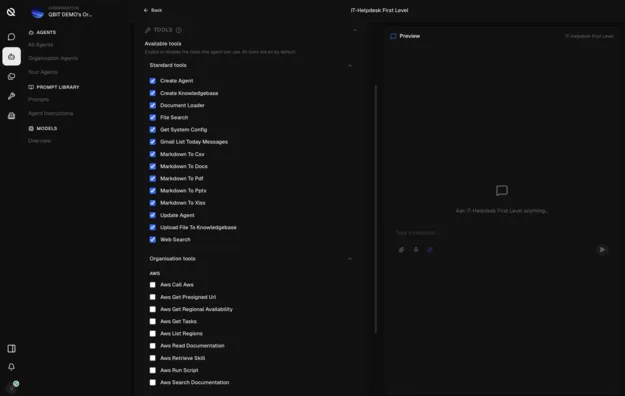Click the wrench icon beside TOOLS heading
Screen dimensions: 625x396
coord(148,30)
